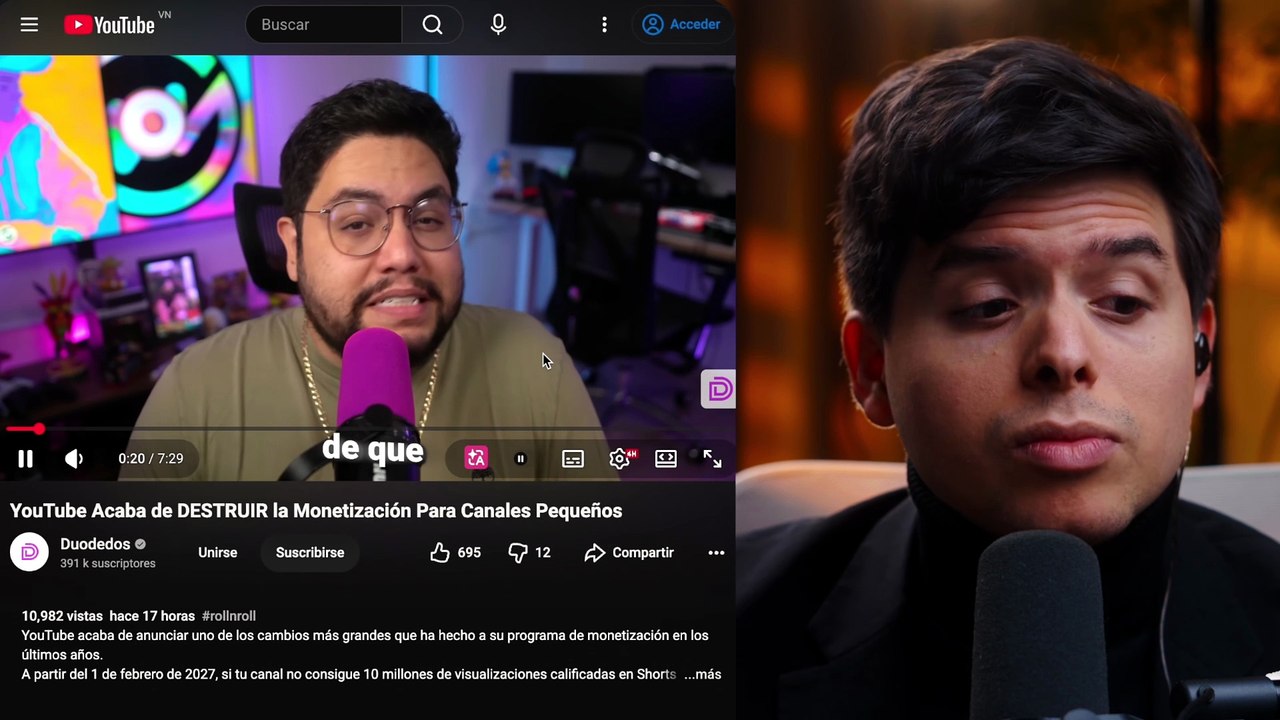Screen dimensions: 1280x720
Task: Subscribe with the Suscribirse button
Action: coord(310,552)
